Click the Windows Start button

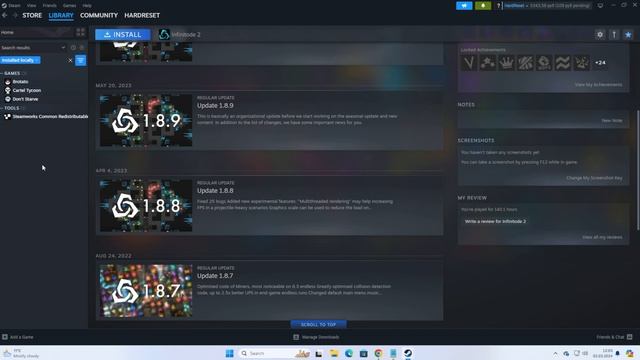click(x=229, y=353)
